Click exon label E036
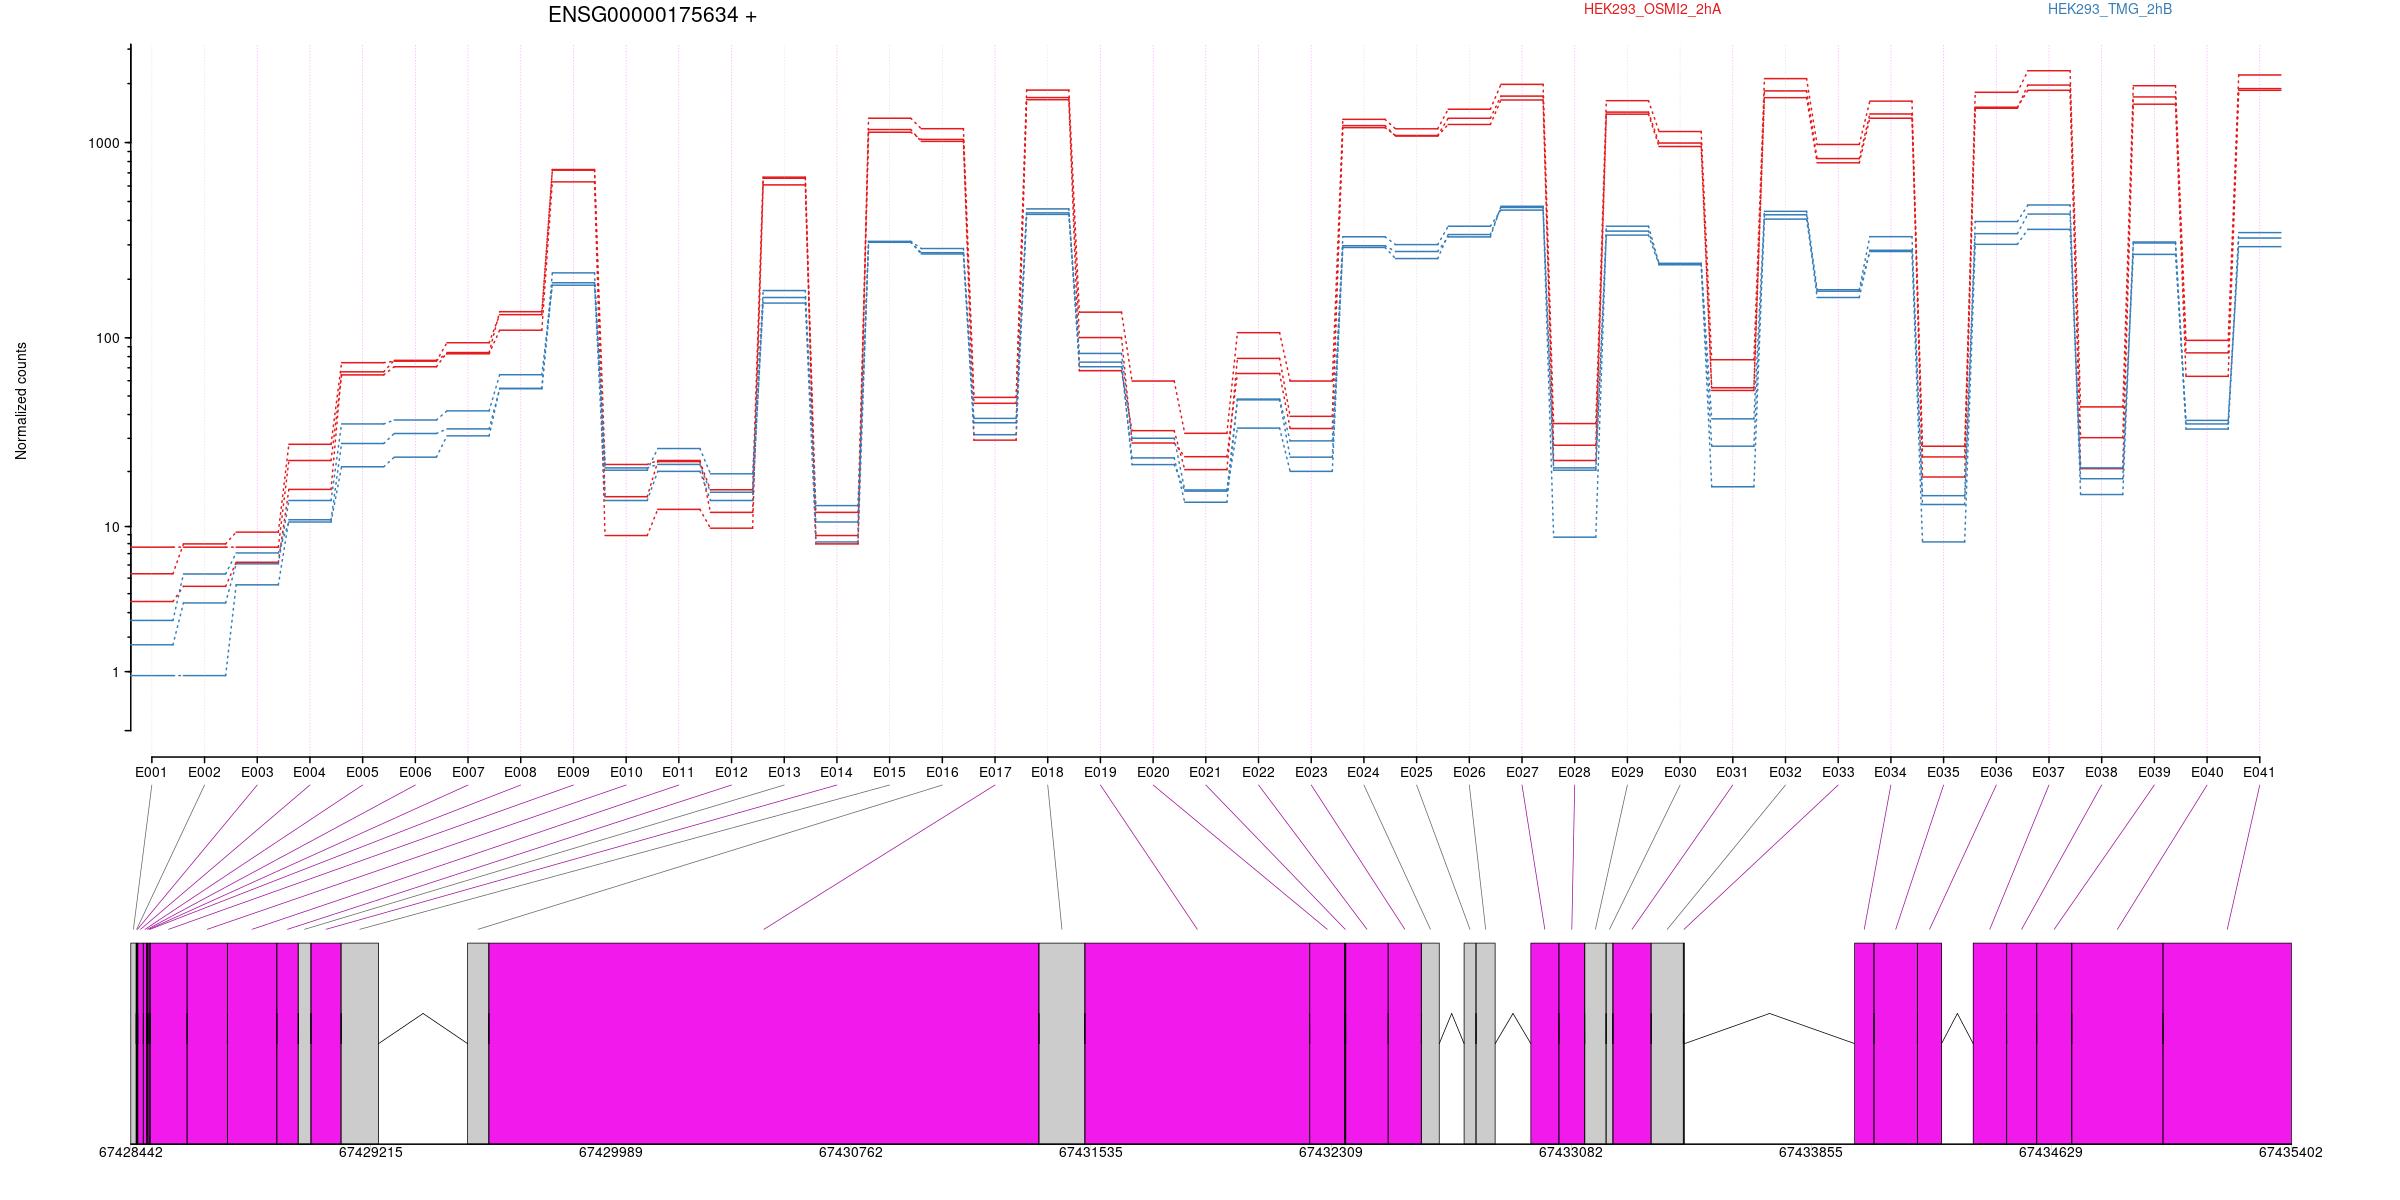This screenshot has height=1200, width=2400. [1996, 772]
